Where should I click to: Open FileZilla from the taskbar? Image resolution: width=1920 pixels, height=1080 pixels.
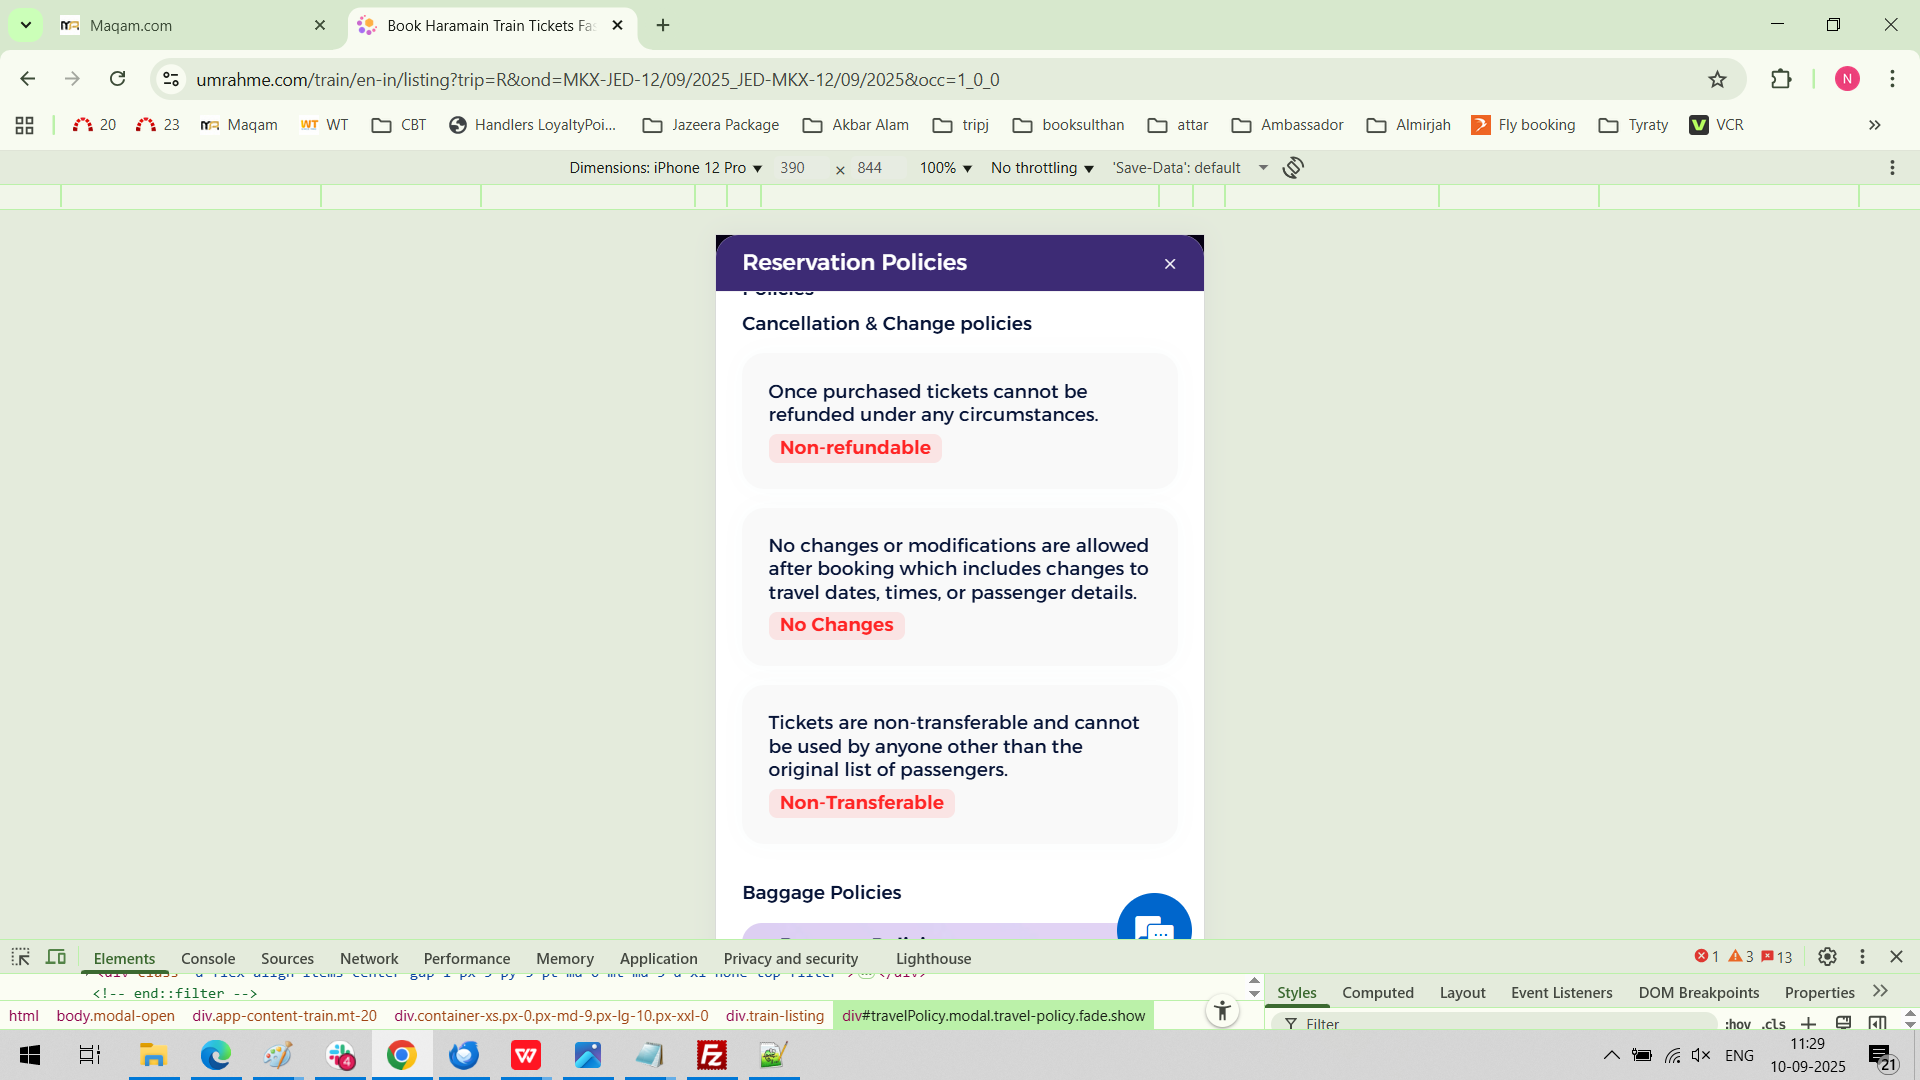(x=711, y=1055)
